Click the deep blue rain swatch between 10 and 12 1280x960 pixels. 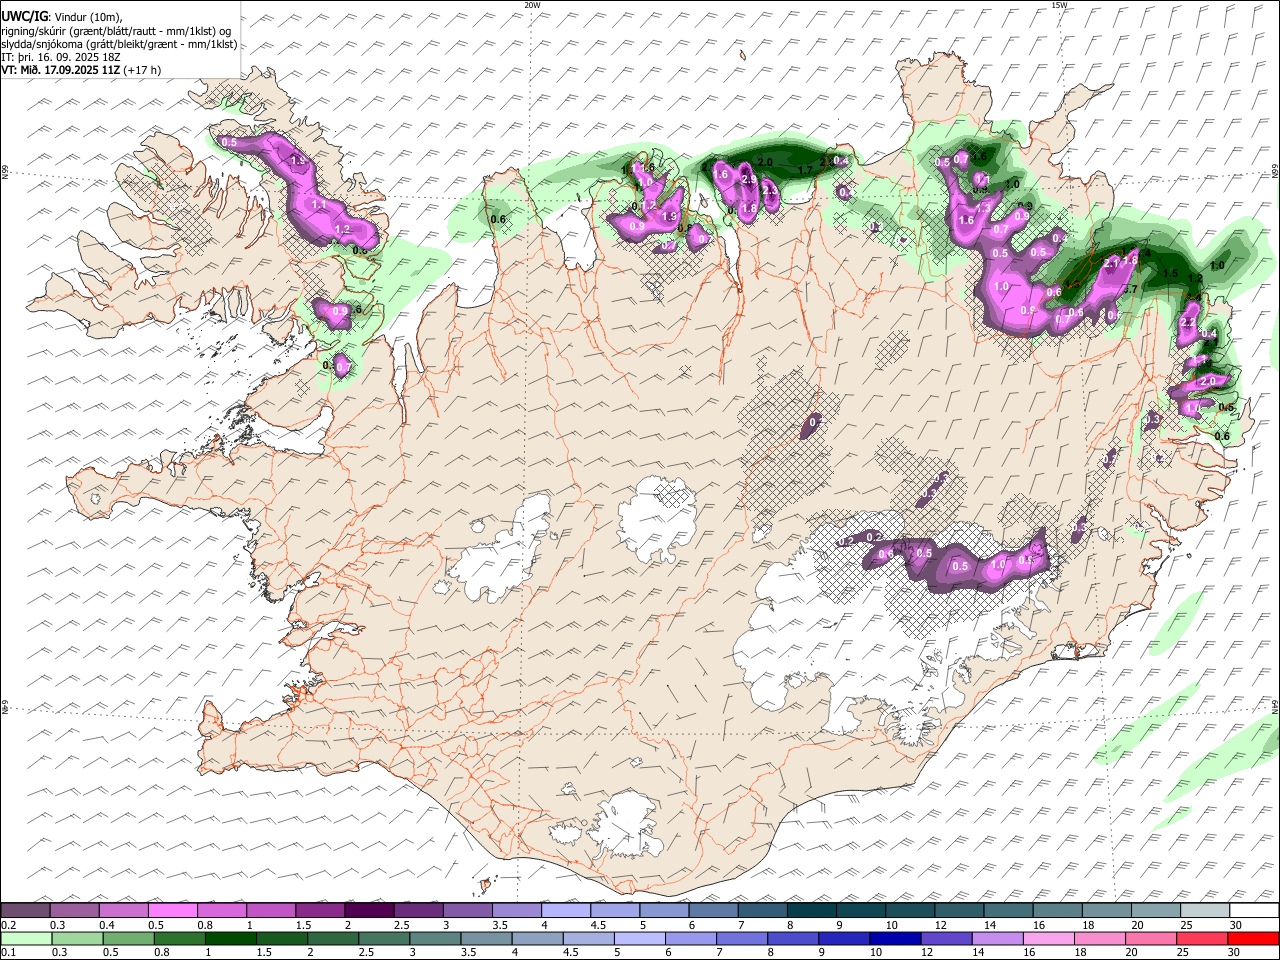coord(895,939)
